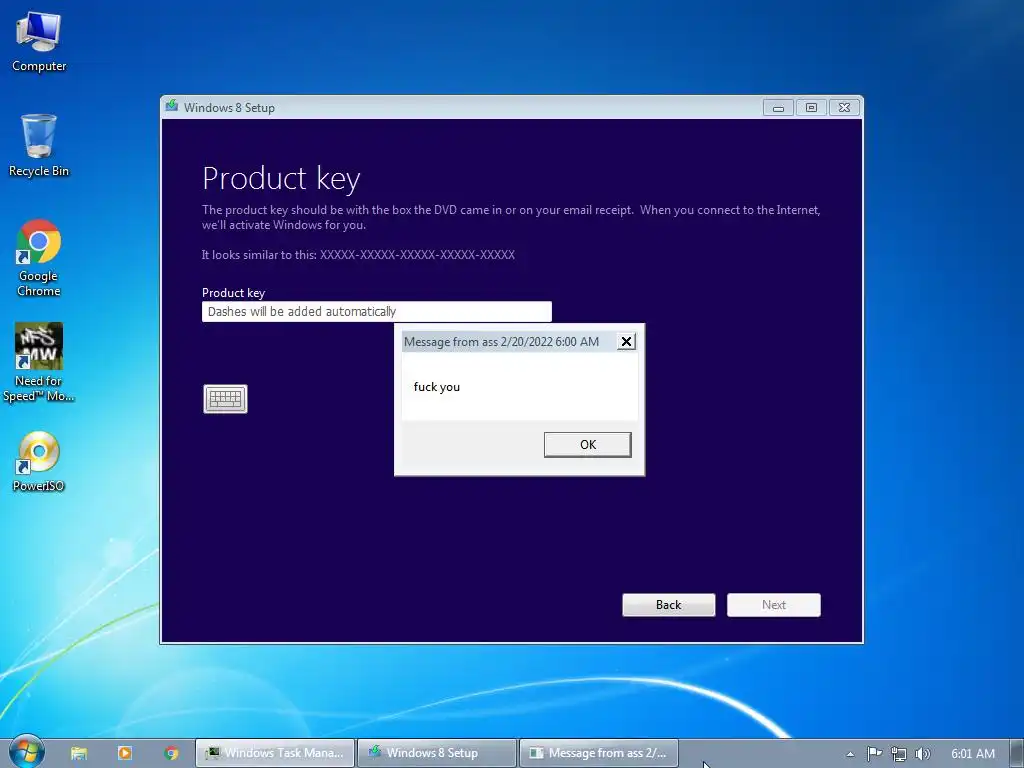Click the Show desktop strip

[1017, 753]
